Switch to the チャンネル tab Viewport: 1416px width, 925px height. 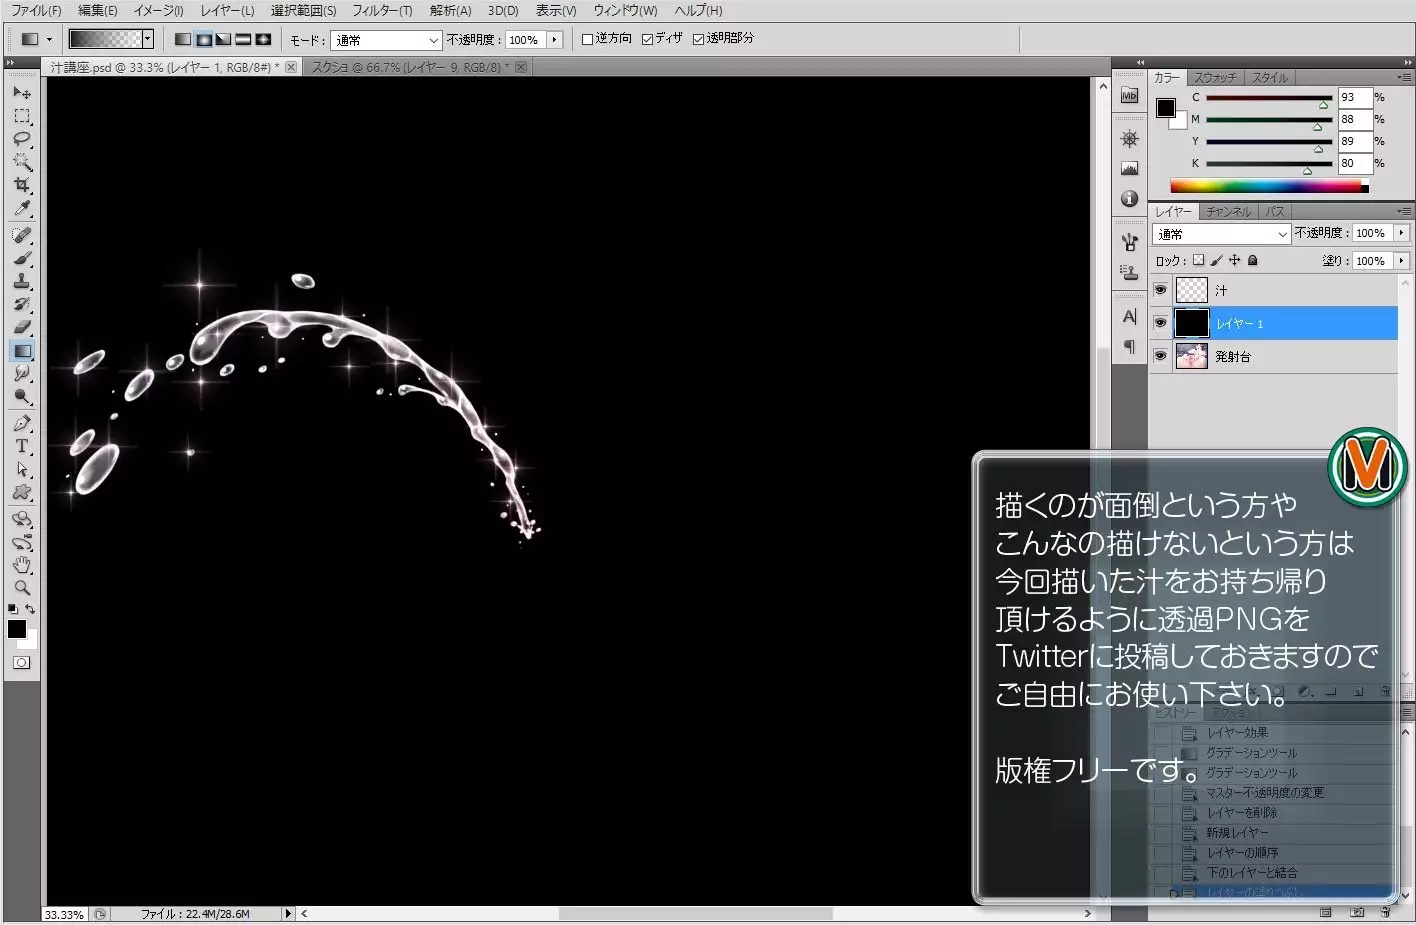[x=1227, y=212]
